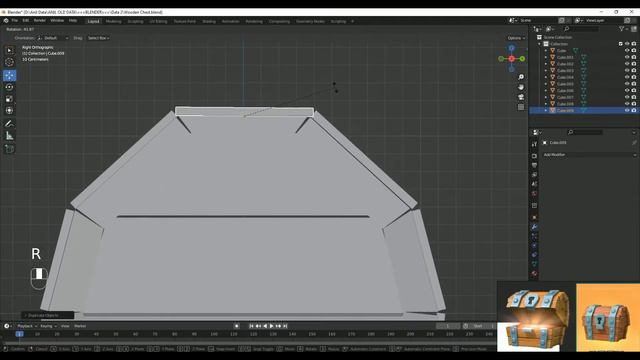640x360 pixels.
Task: Click the pan view hand icon
Action: [x=521, y=87]
